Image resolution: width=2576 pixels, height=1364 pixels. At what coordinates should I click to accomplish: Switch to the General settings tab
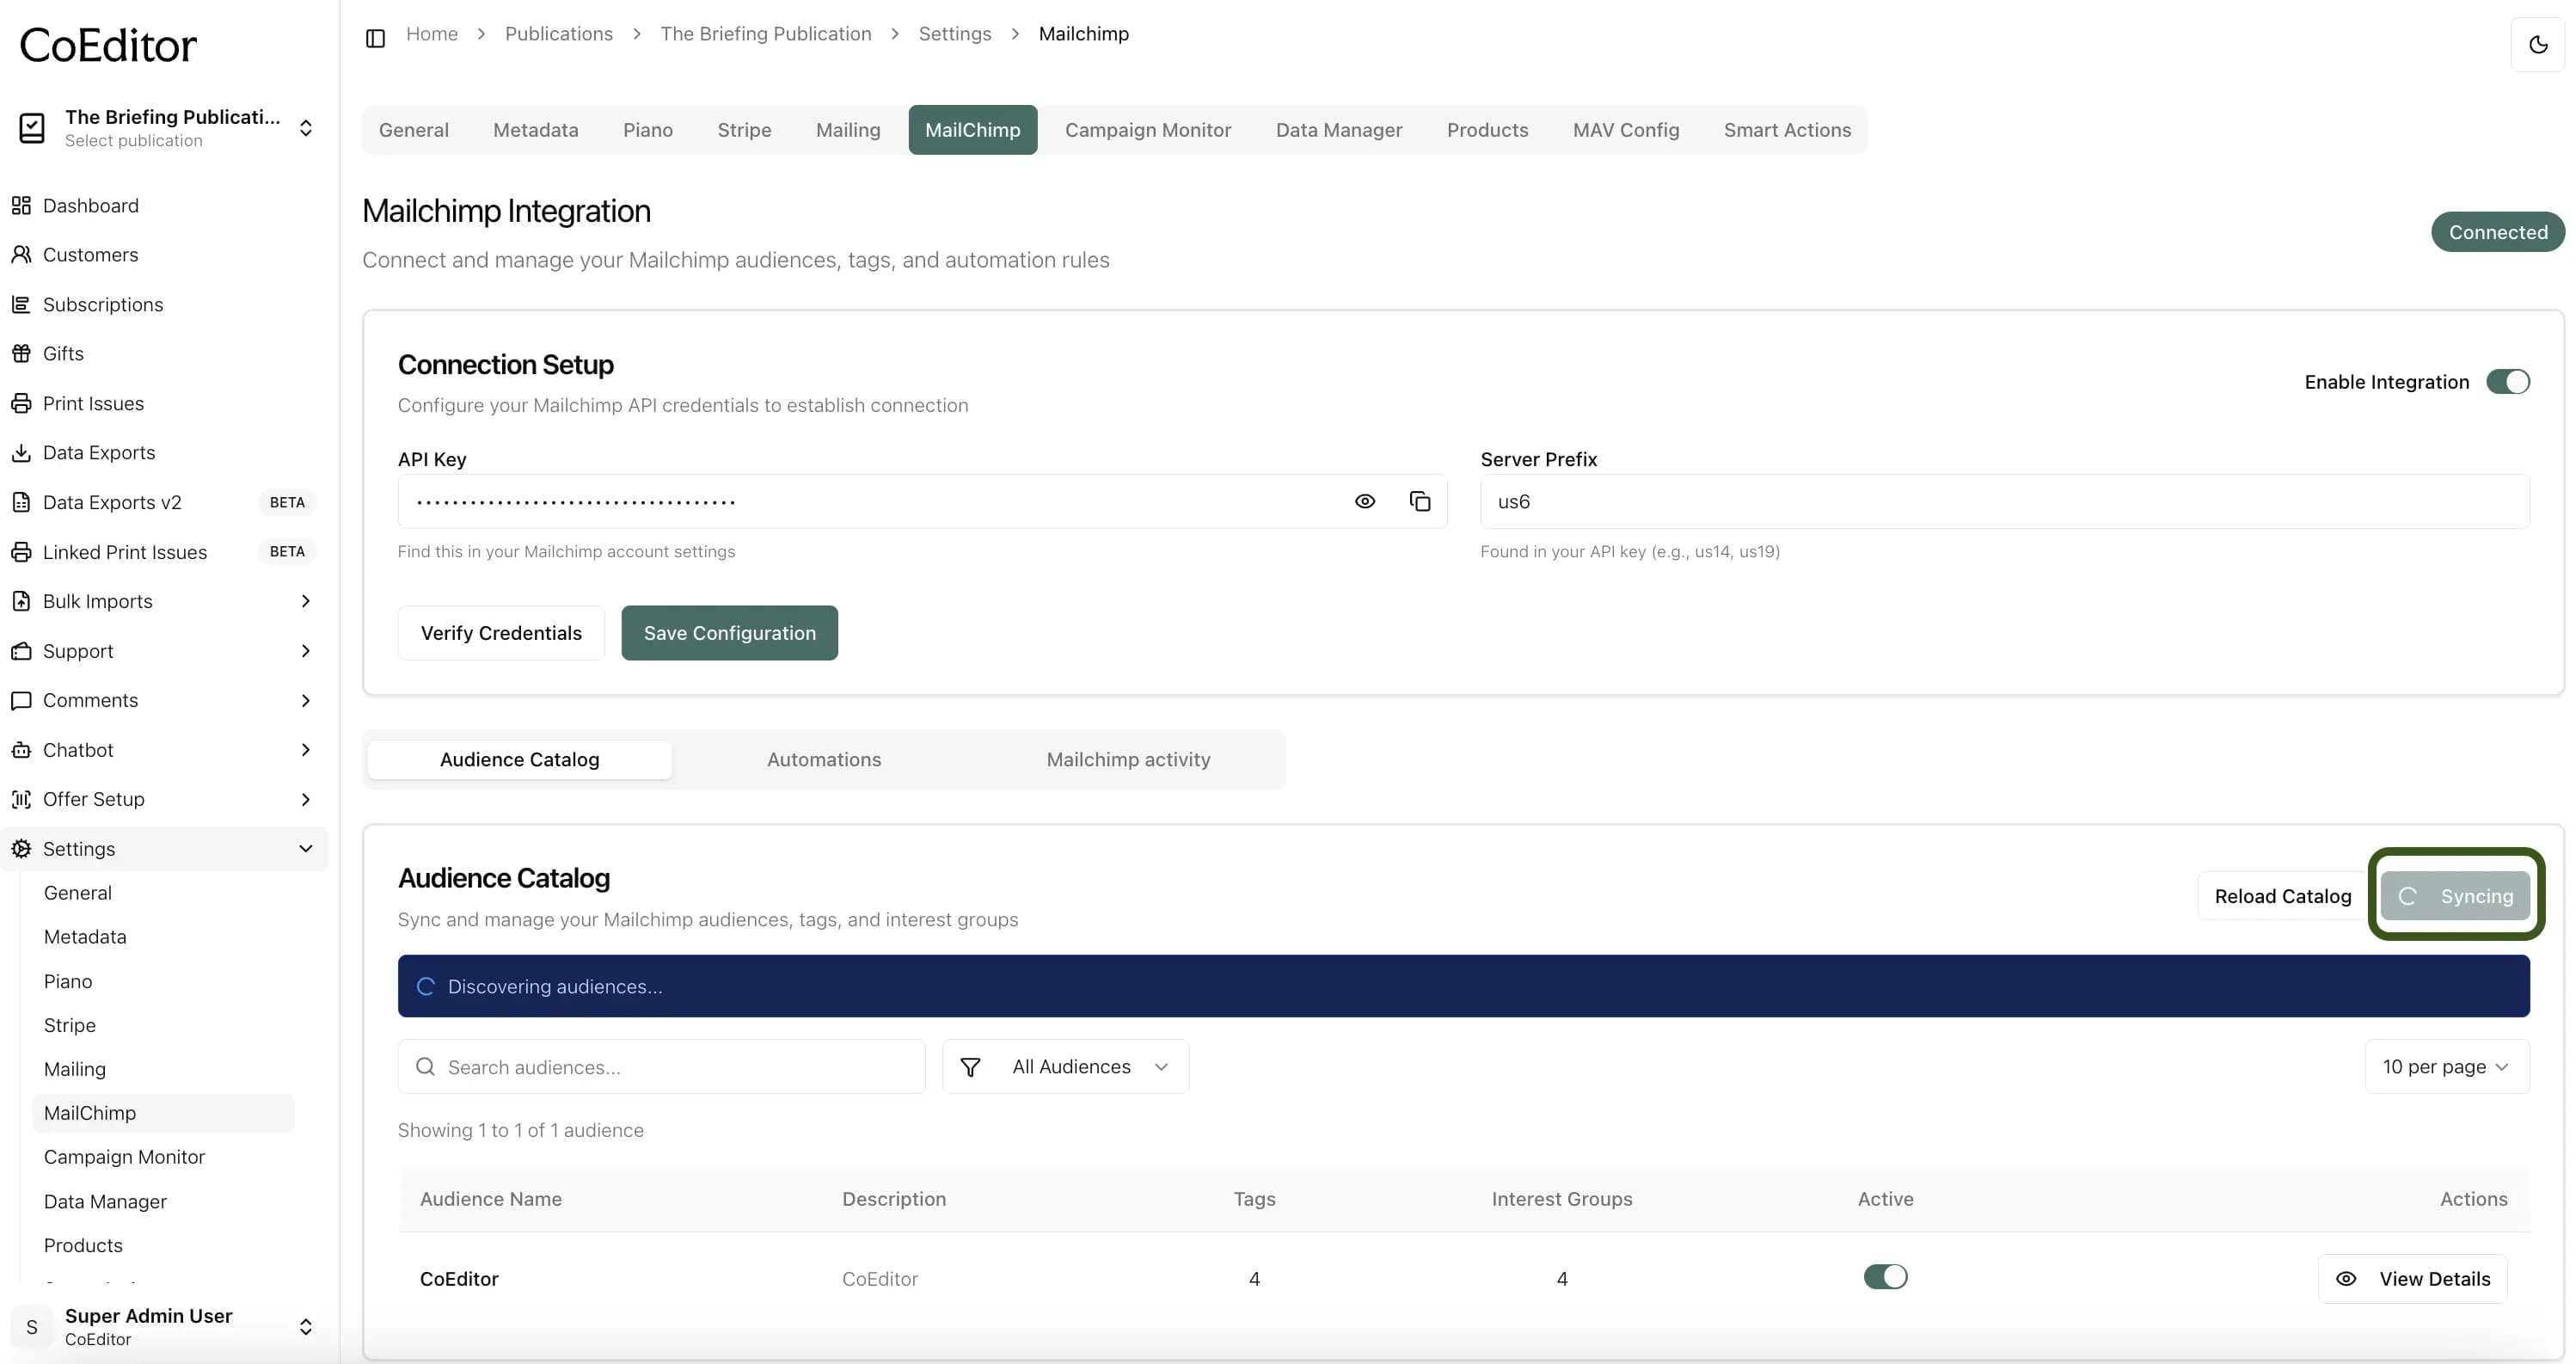(x=413, y=130)
